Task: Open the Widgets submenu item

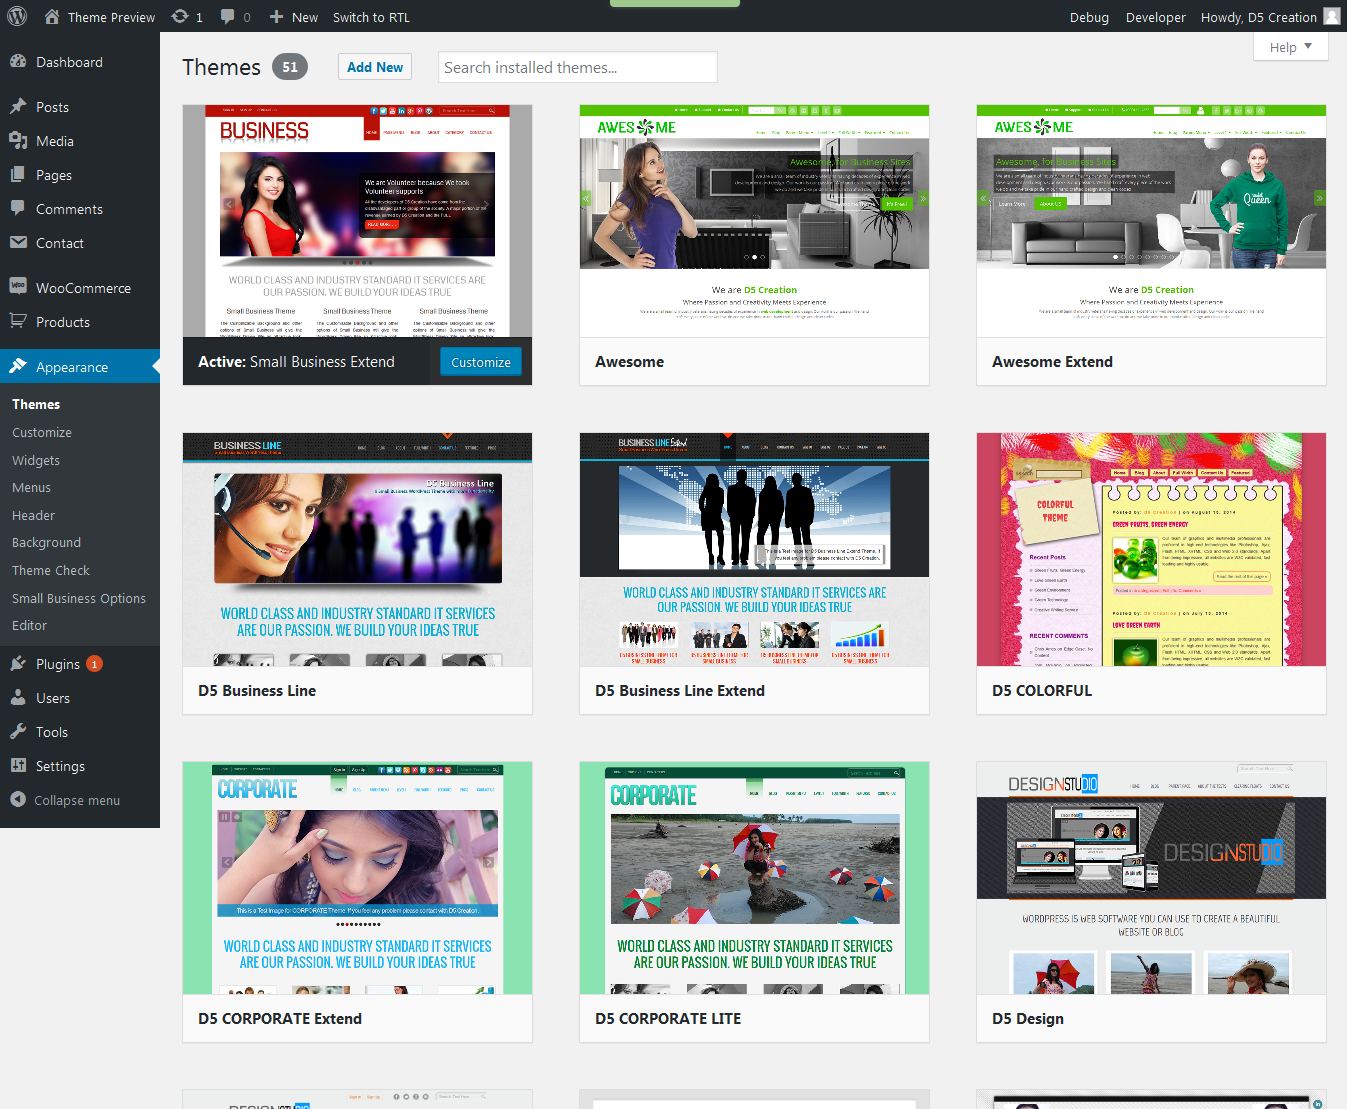Action: (x=36, y=460)
